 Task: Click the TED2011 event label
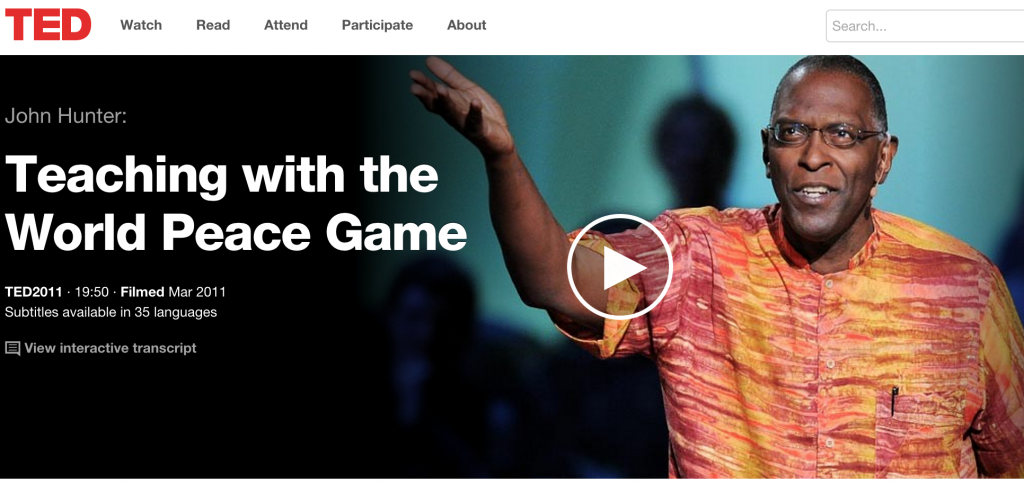point(33,292)
